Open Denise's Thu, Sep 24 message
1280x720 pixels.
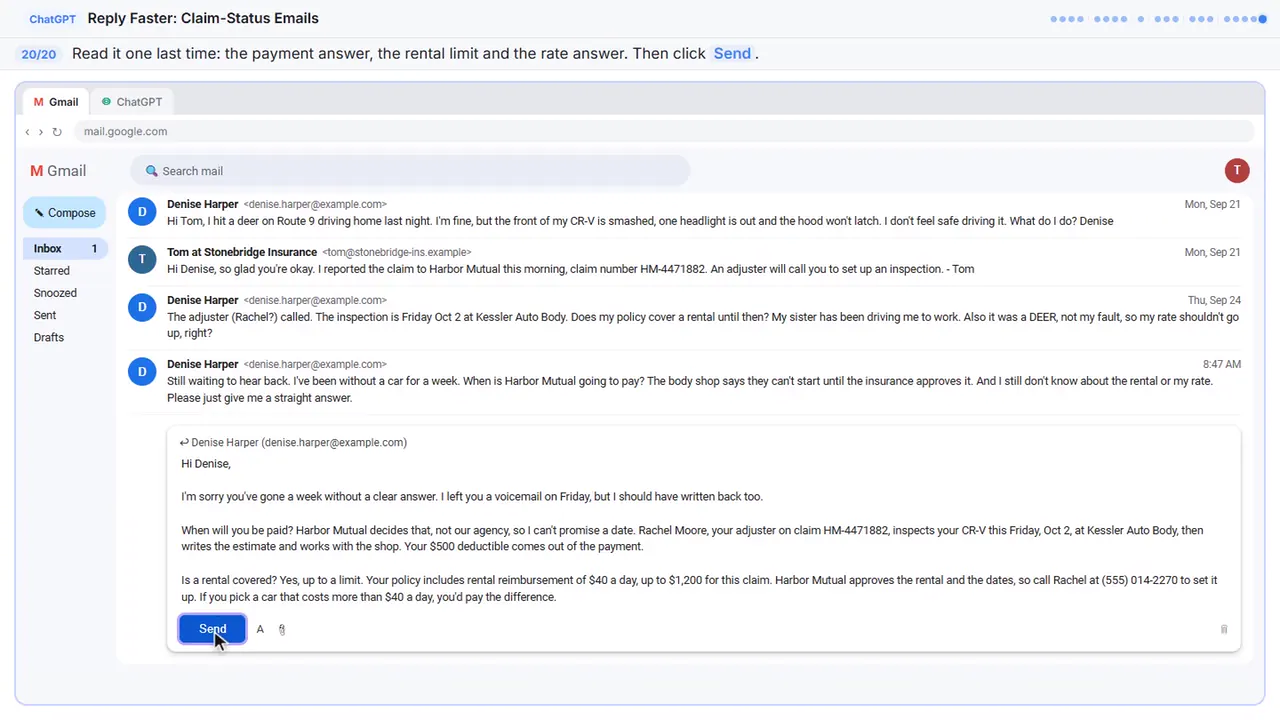pyautogui.click(x=684, y=316)
